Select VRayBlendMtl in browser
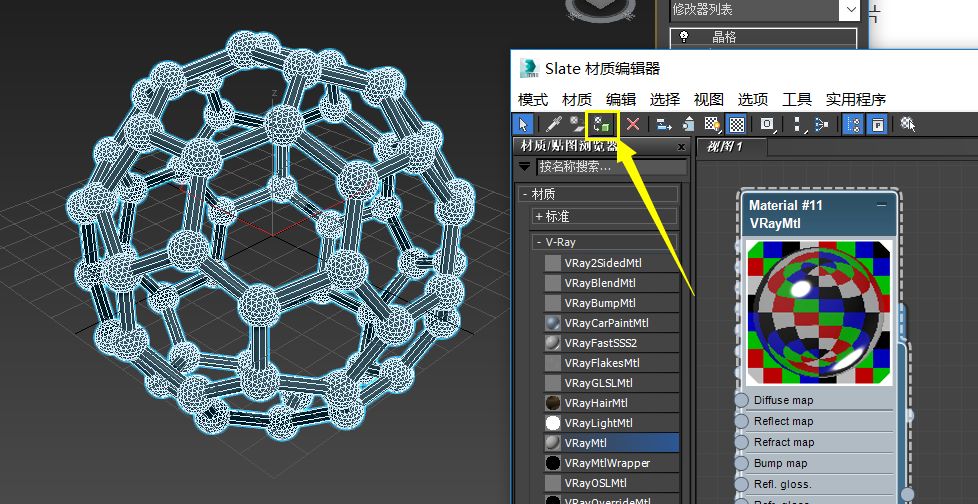This screenshot has width=978, height=504. (611, 283)
